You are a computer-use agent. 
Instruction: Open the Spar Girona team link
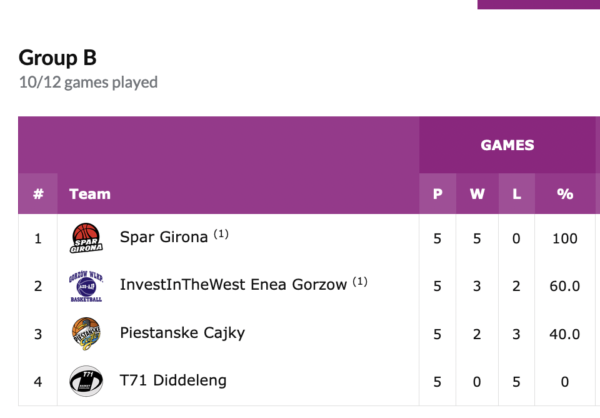(164, 238)
